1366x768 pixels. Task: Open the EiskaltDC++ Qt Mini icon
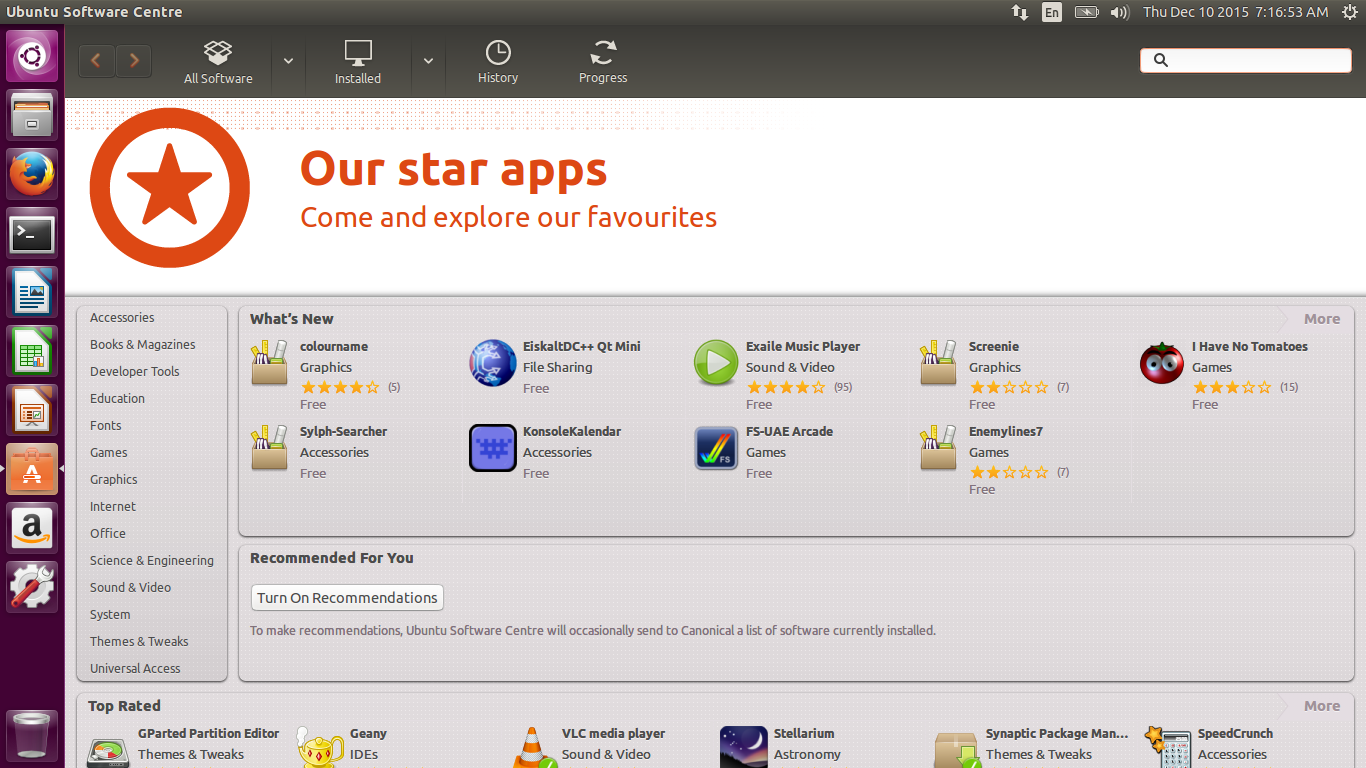493,363
